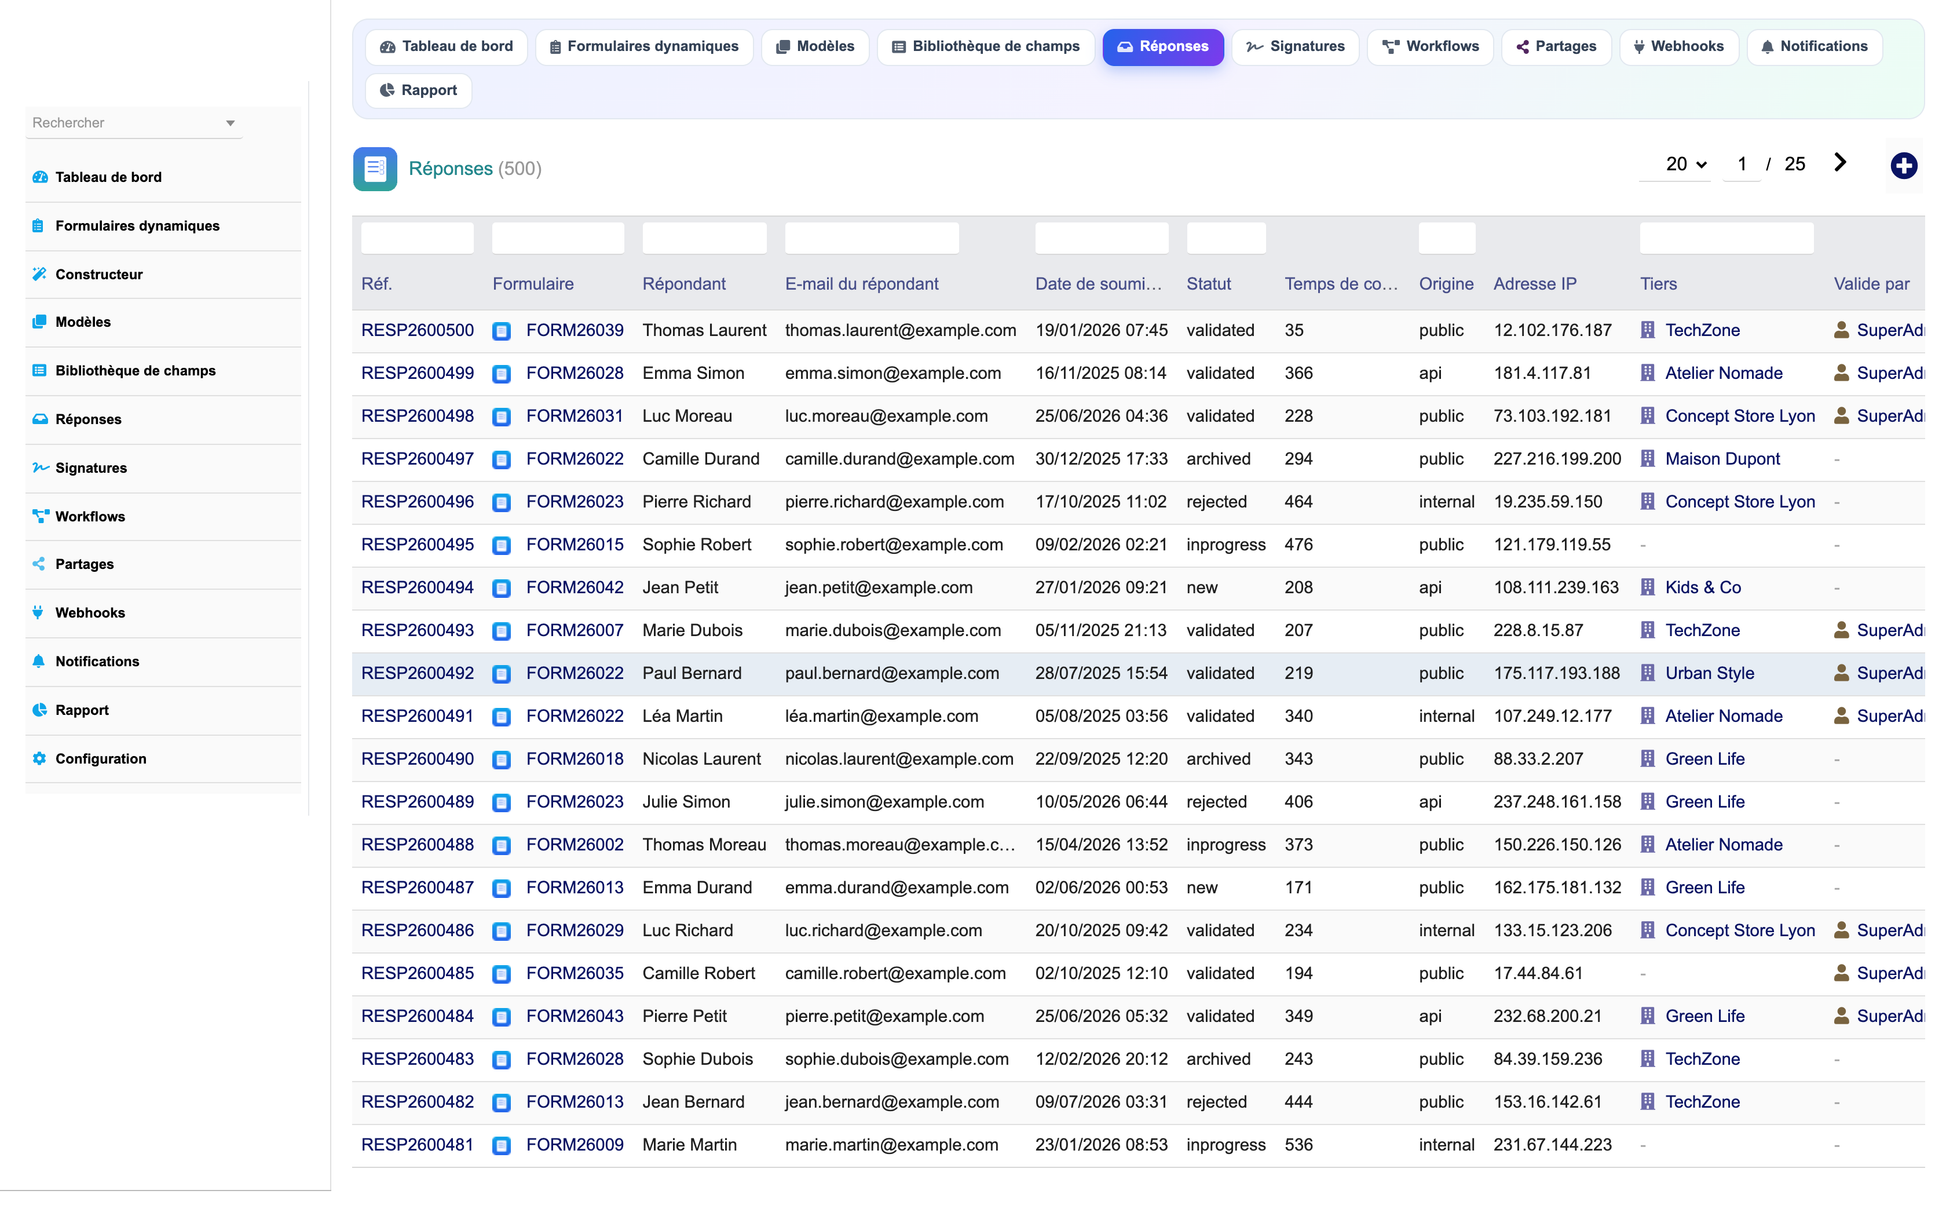This screenshot has height=1205, width=1946.
Task: Click sidebar Réponses inbox icon
Action: click(40, 419)
